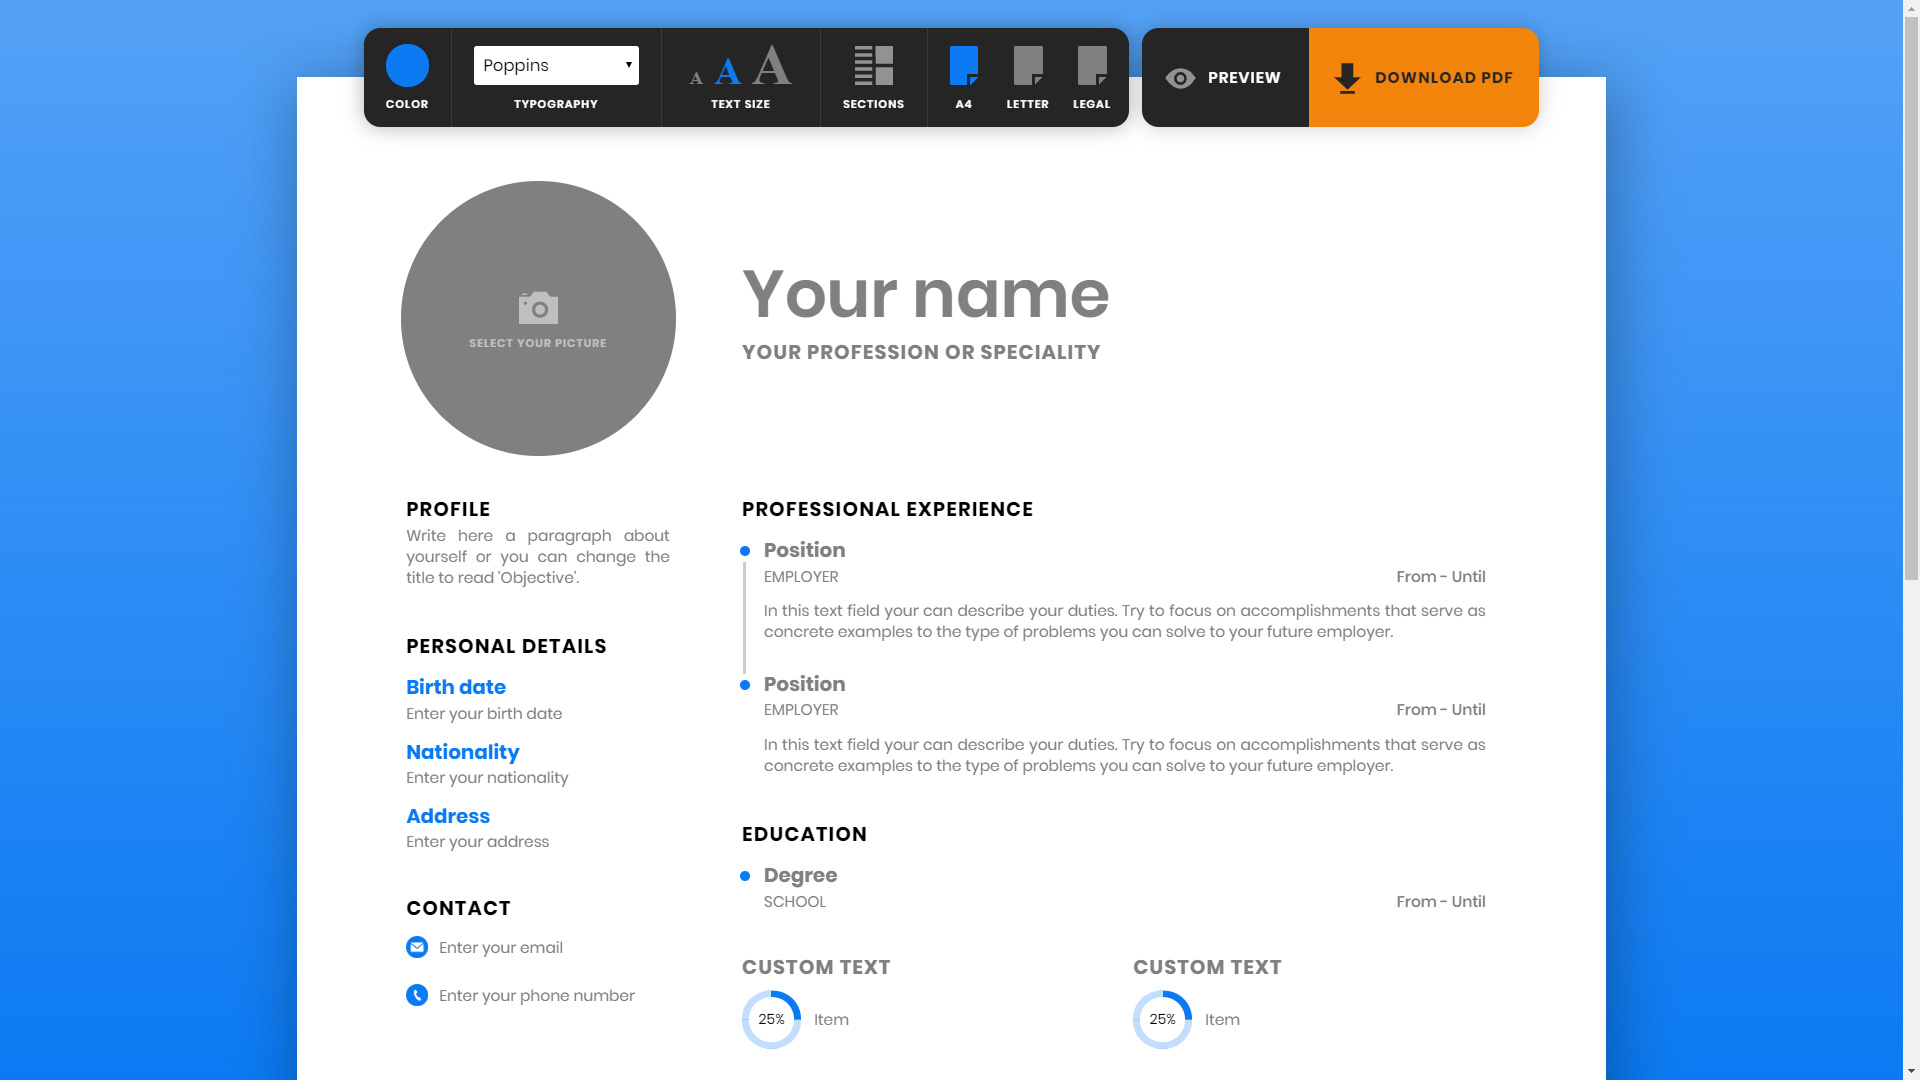Click the Your name heading field
Viewport: 1920px width, 1080px height.
point(925,294)
